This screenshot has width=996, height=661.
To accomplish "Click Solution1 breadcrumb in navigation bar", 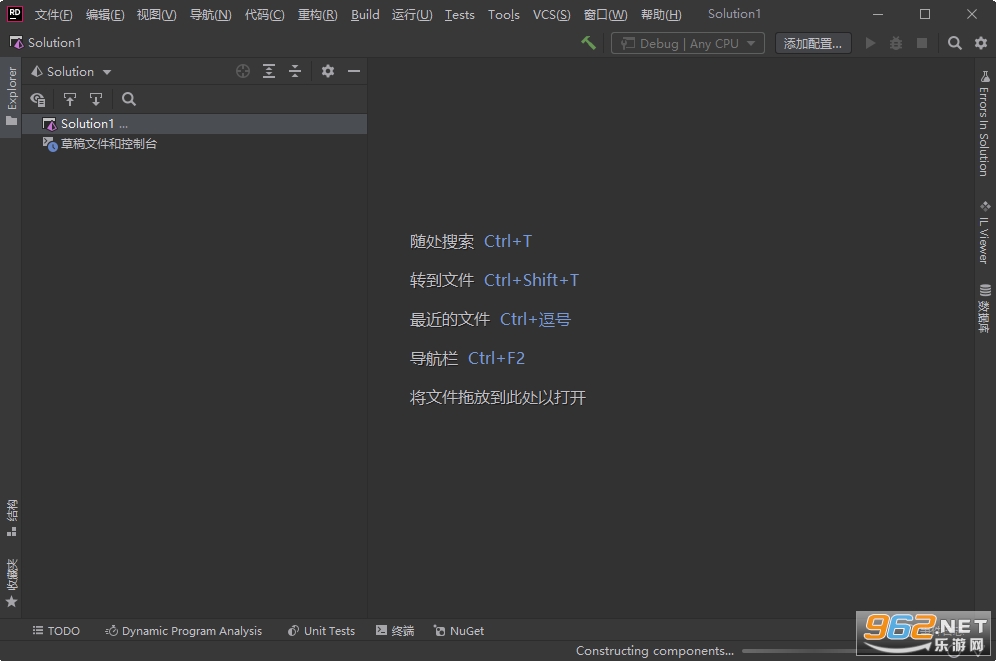I will (46, 43).
